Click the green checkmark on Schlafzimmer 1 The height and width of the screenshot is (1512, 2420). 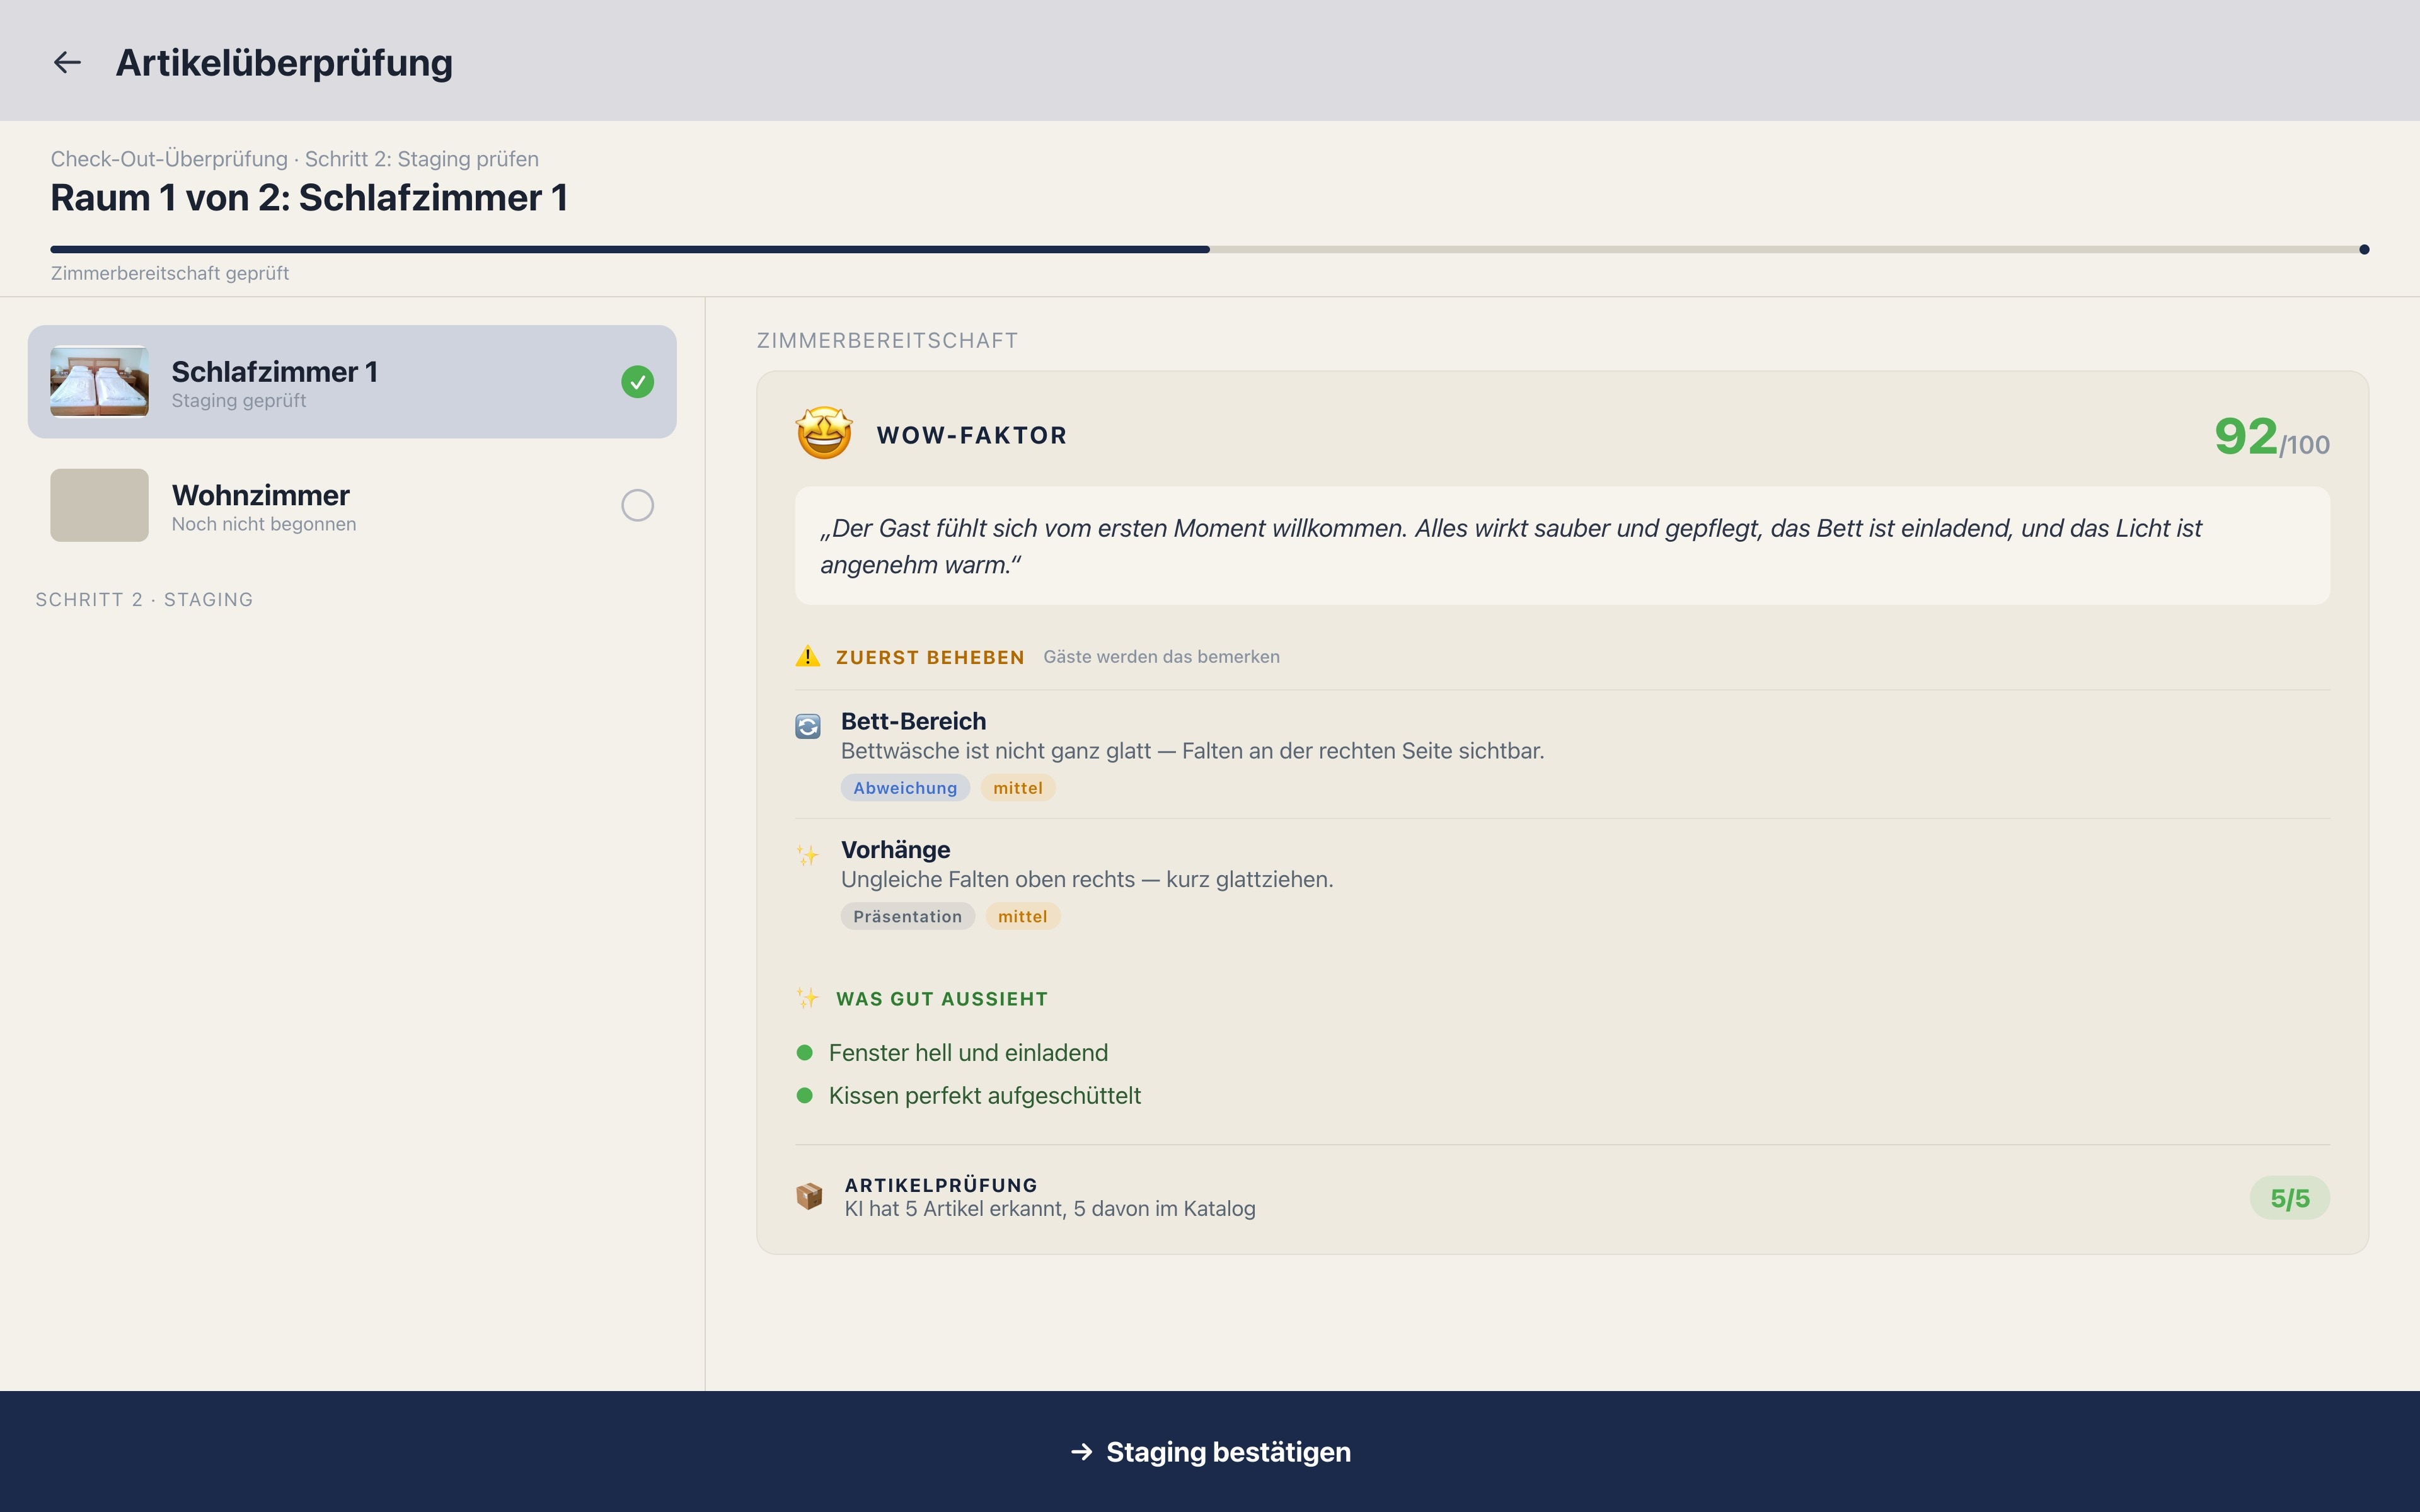(x=637, y=382)
